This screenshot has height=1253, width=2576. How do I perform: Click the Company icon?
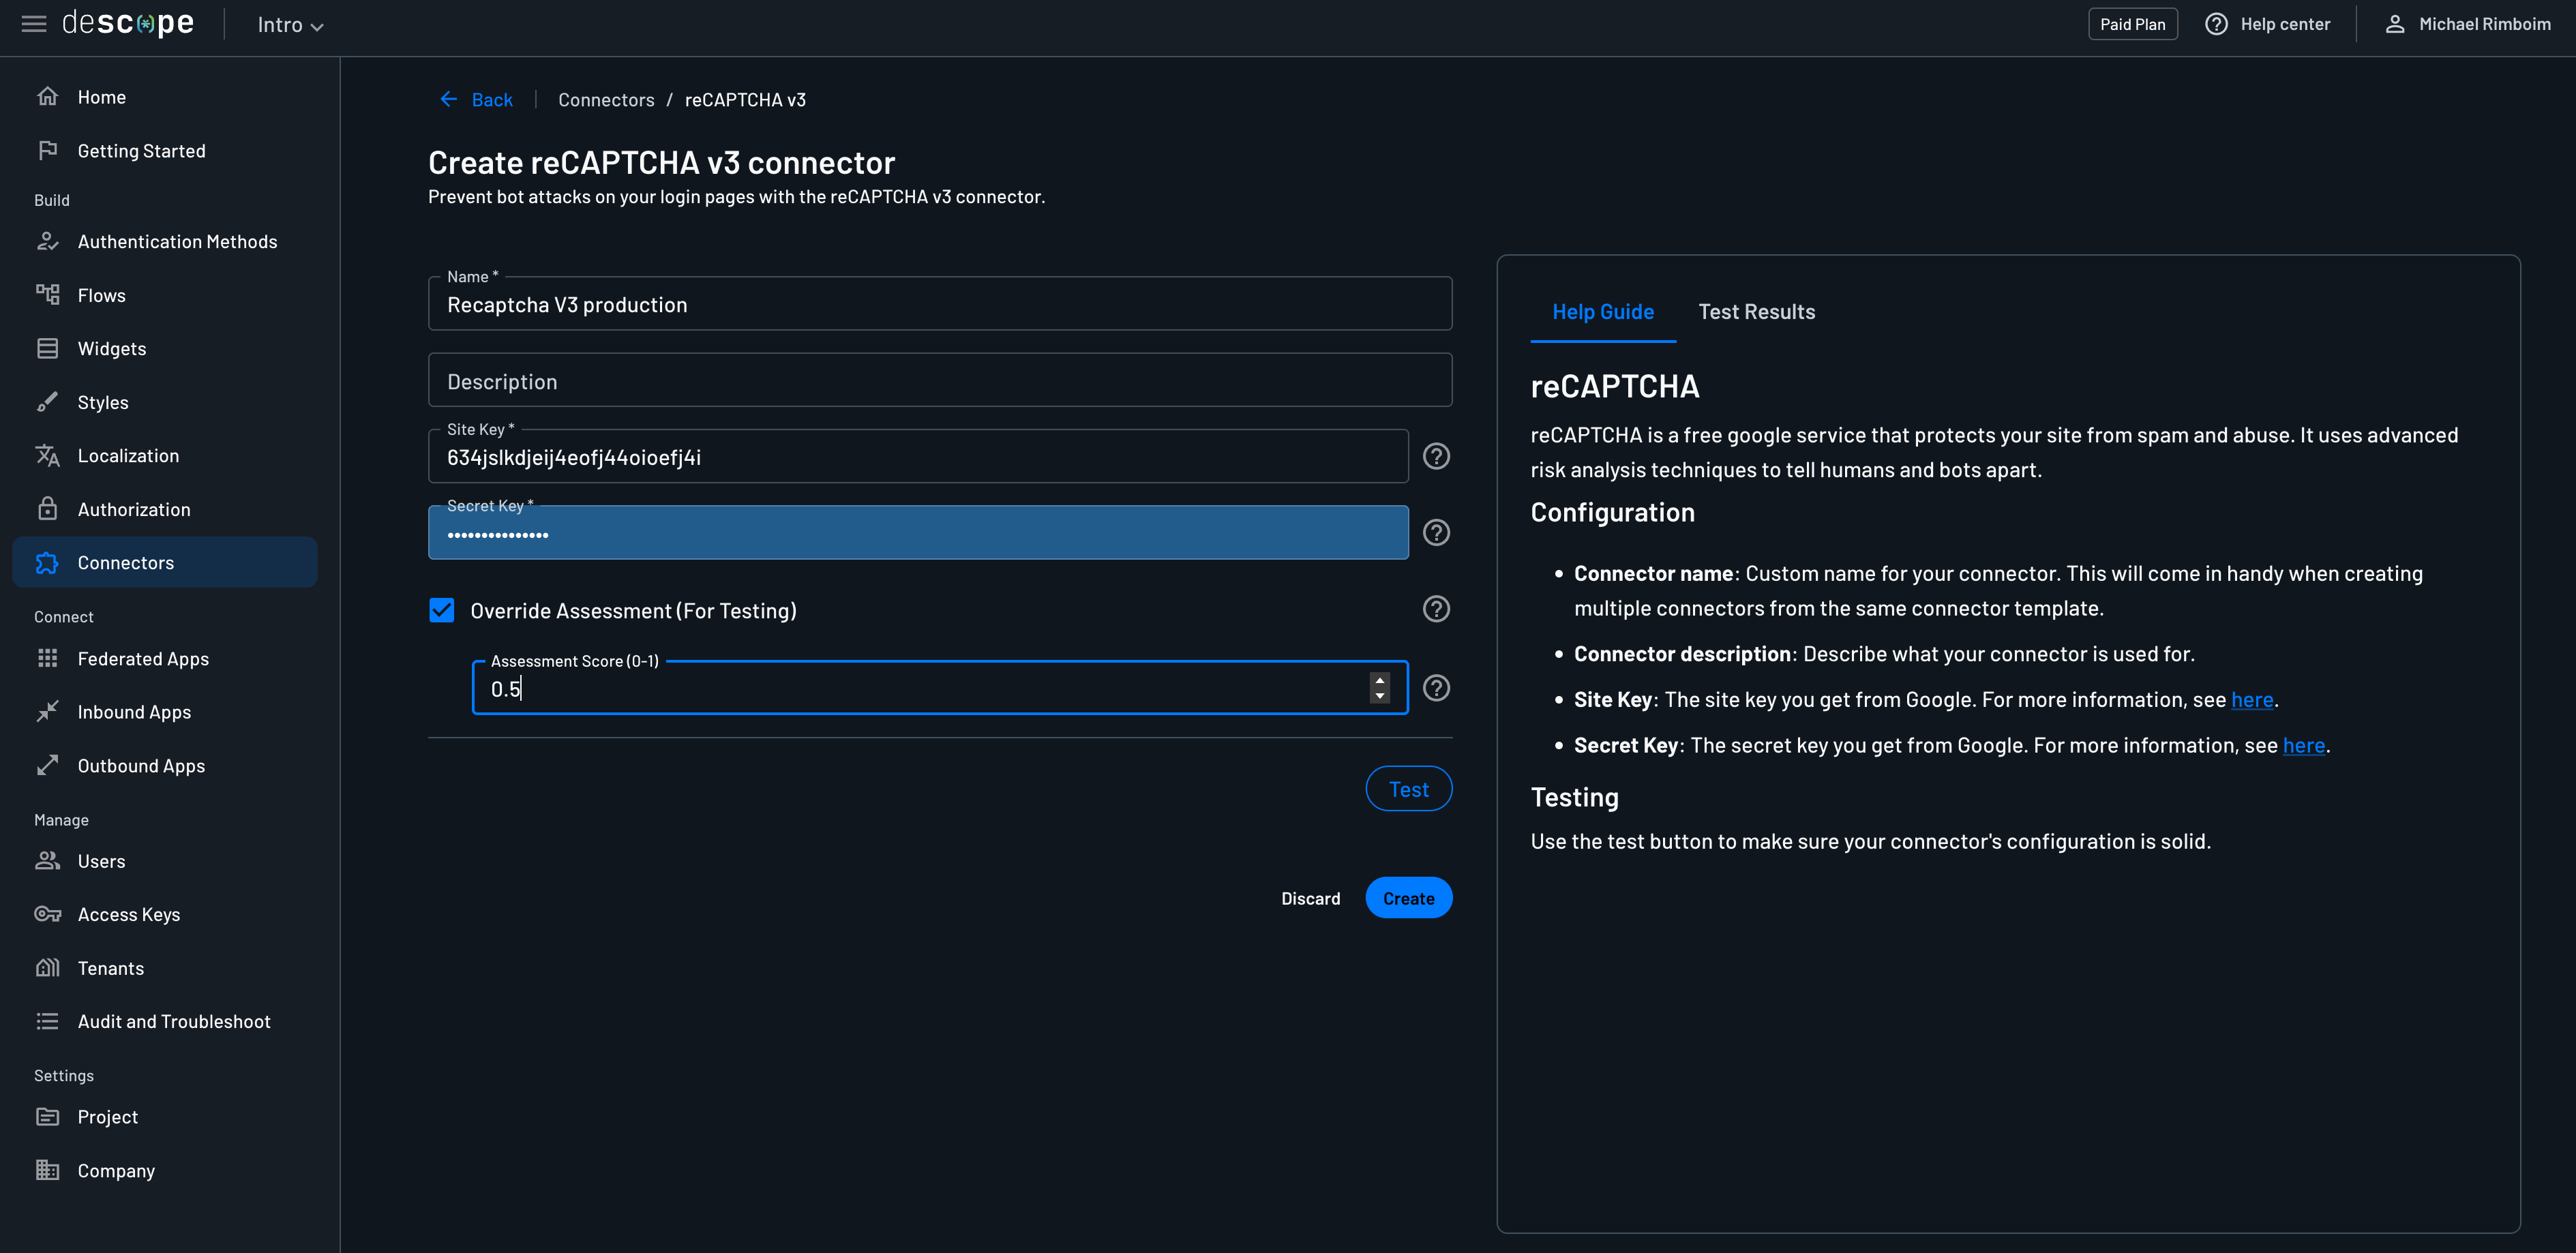[x=47, y=1170]
